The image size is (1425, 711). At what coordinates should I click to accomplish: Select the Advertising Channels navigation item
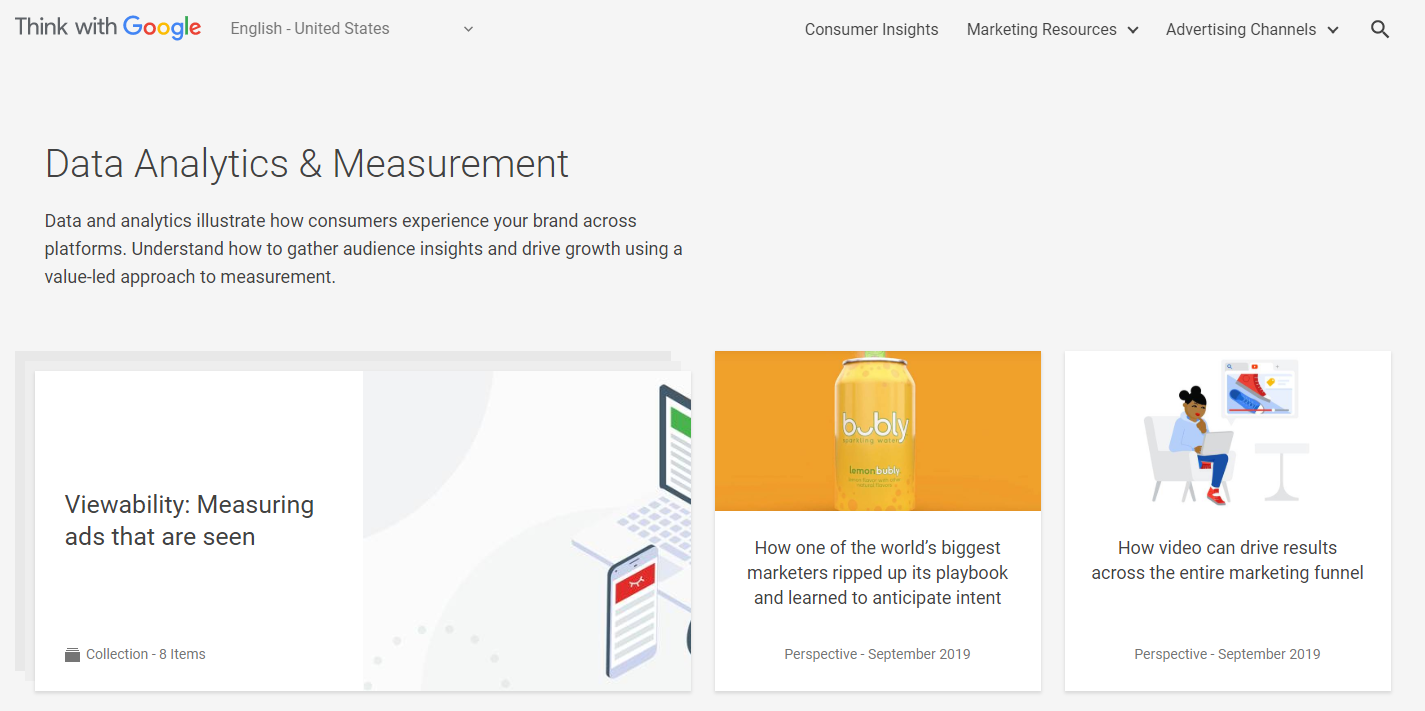click(x=1241, y=29)
